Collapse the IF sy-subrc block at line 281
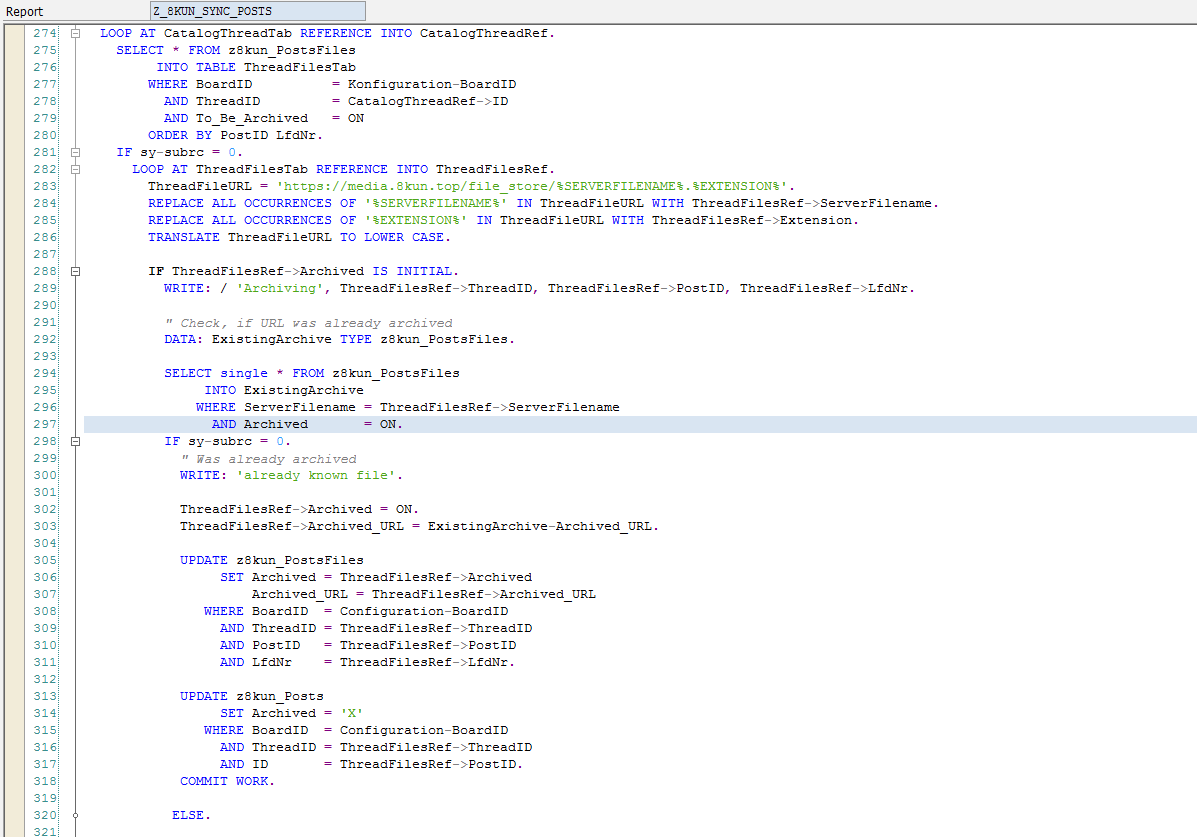This screenshot has height=837, width=1197. click(x=76, y=153)
